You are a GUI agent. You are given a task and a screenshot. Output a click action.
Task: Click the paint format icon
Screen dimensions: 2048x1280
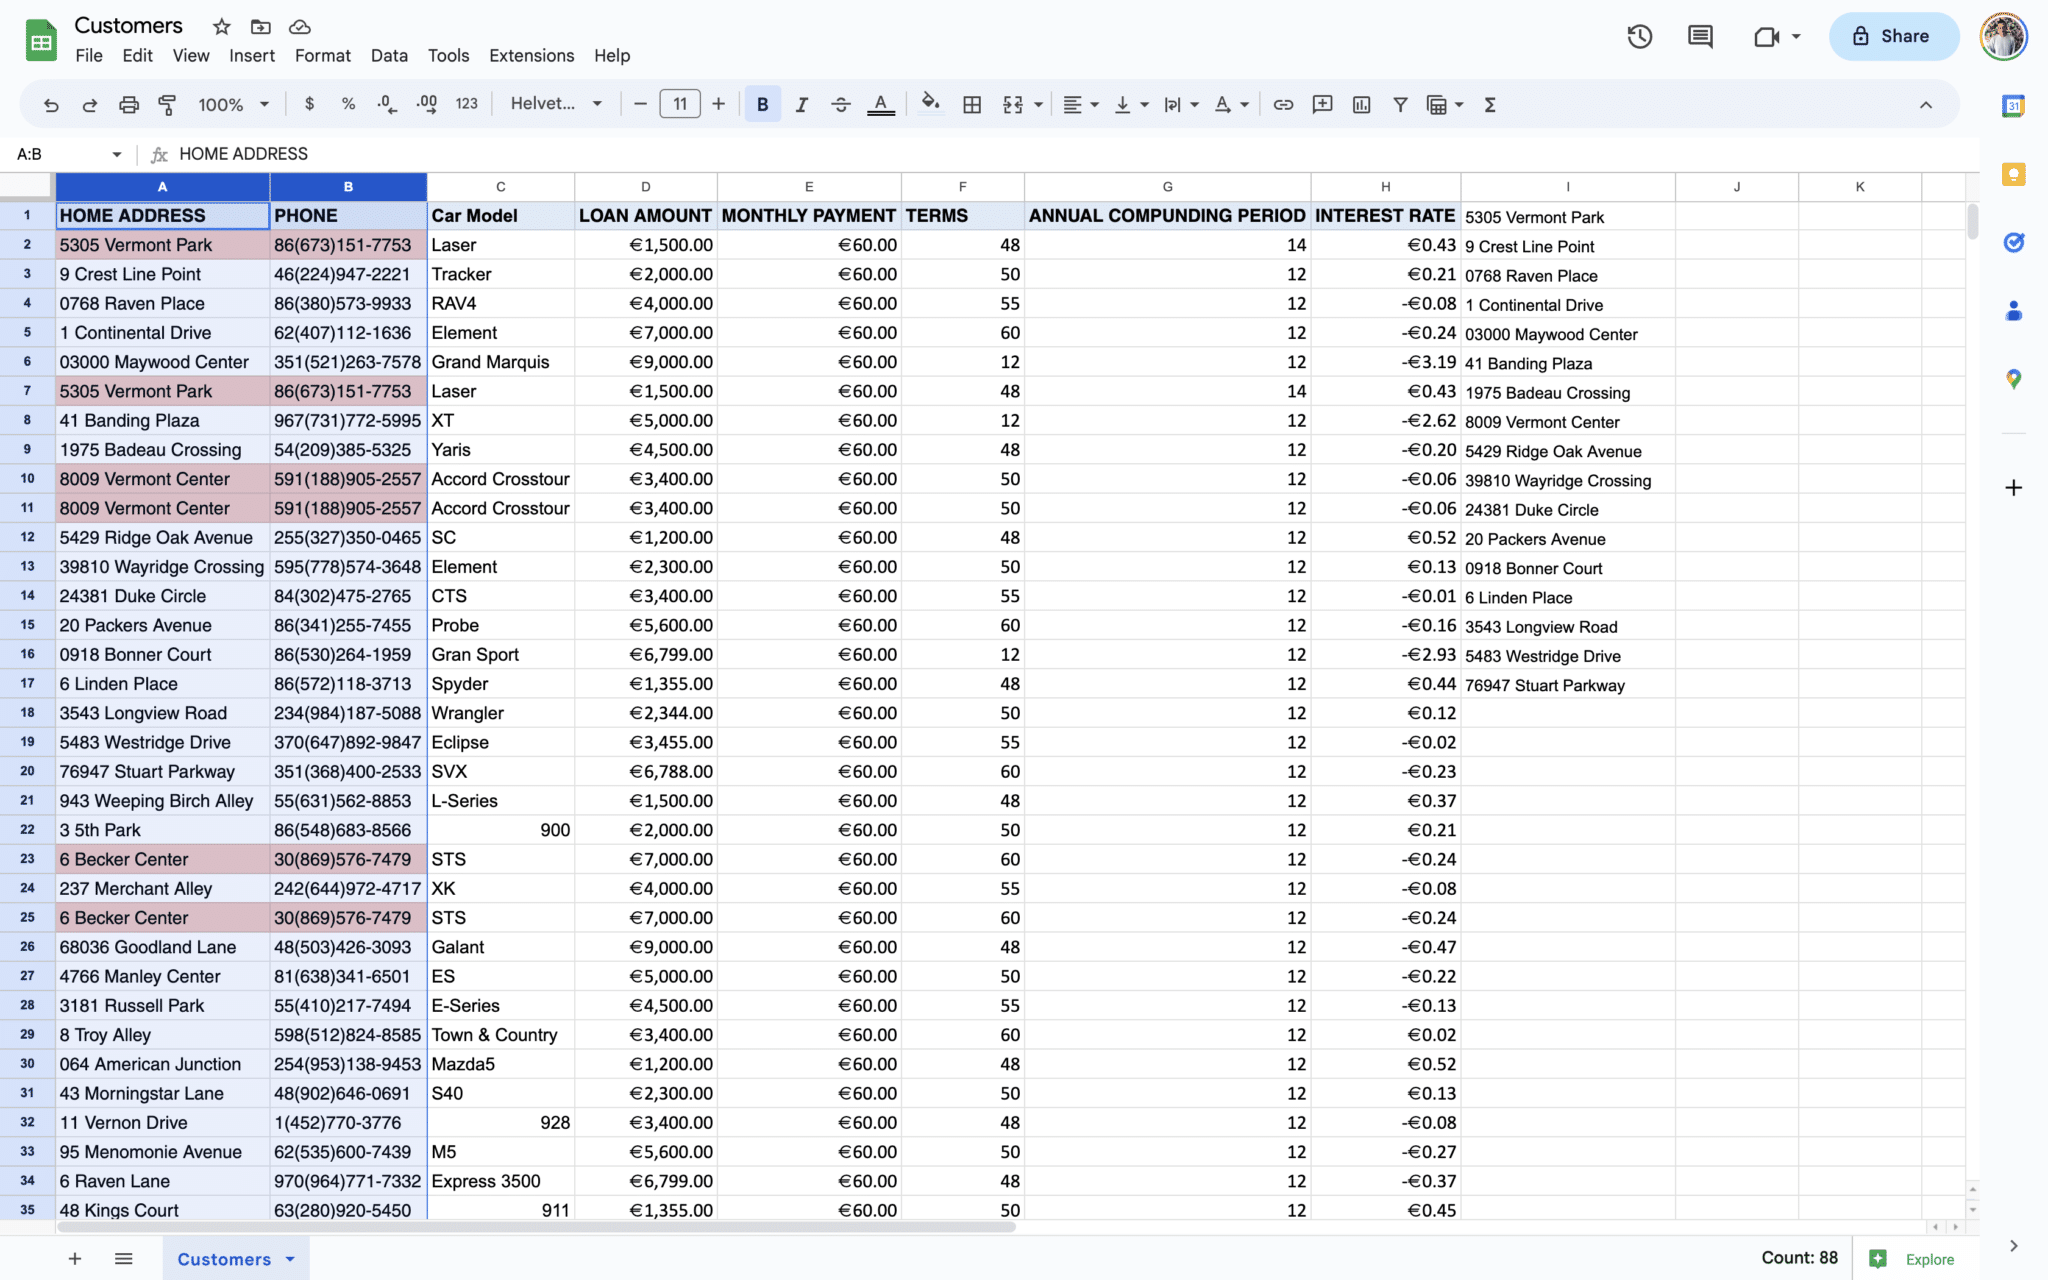[x=167, y=104]
